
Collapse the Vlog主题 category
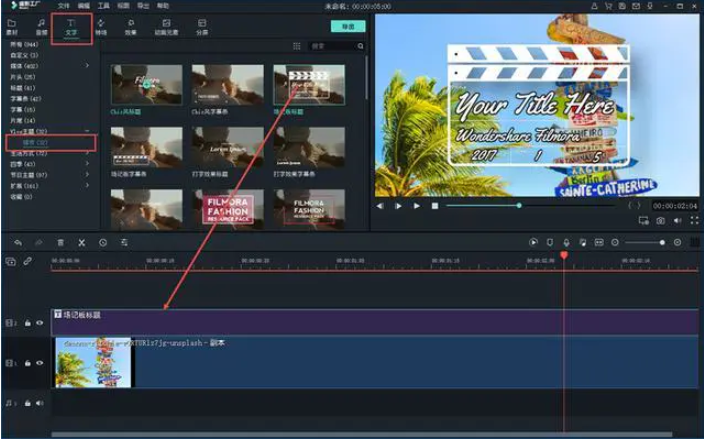coord(87,131)
